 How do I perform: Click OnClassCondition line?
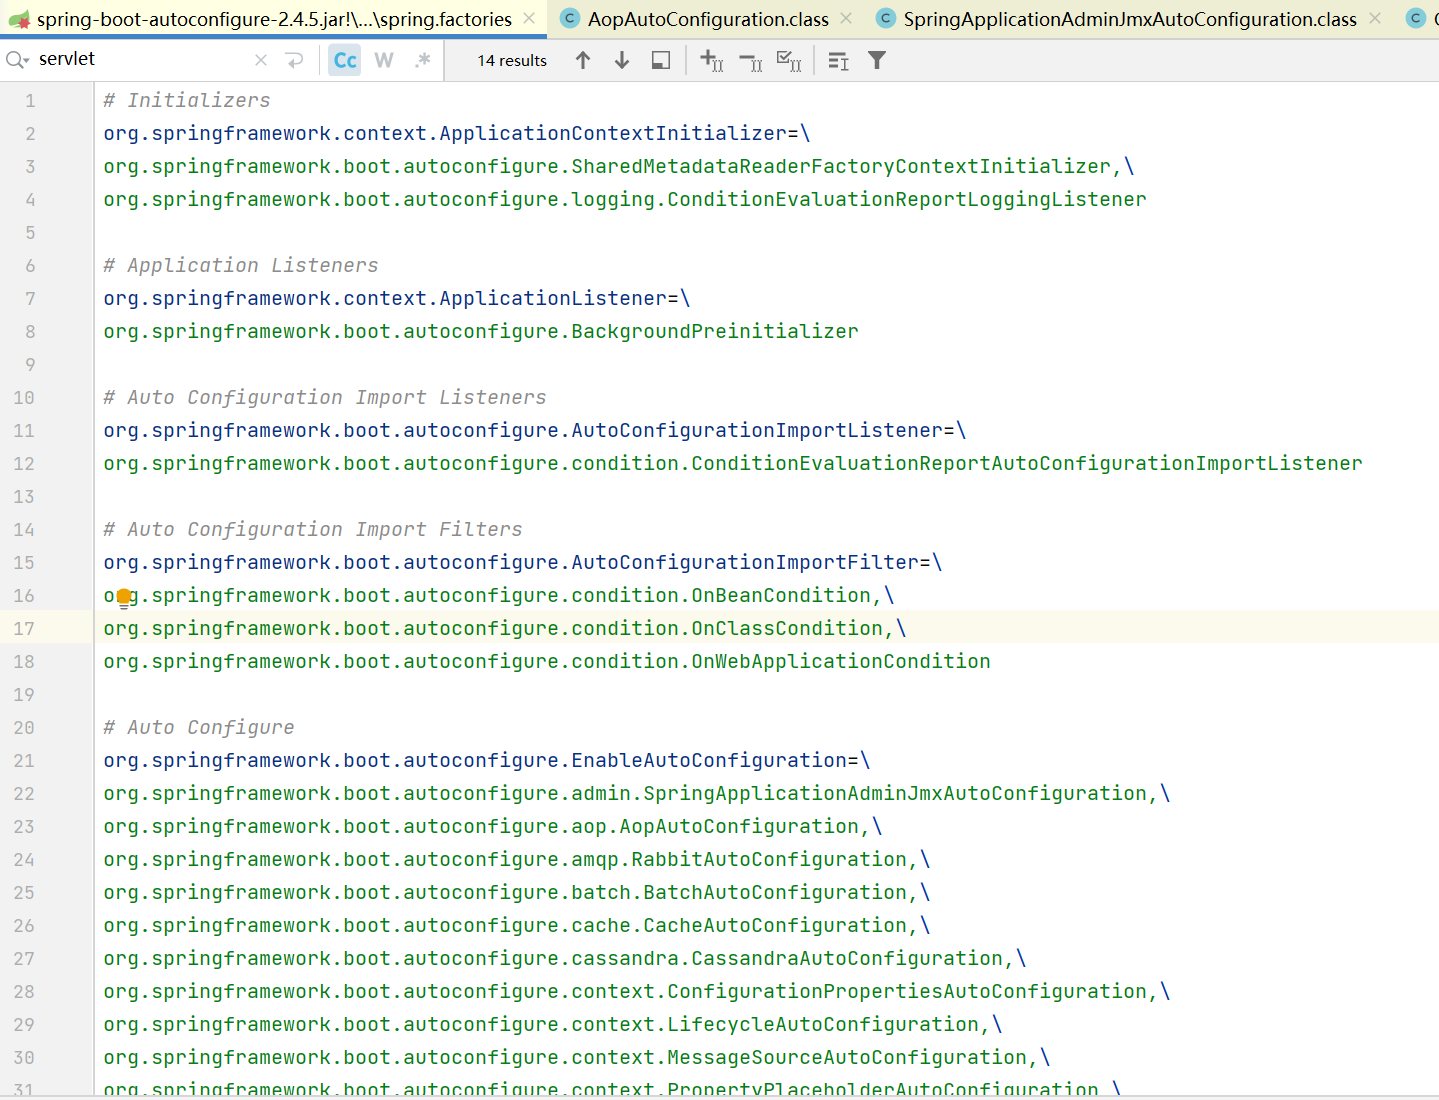coord(505,628)
